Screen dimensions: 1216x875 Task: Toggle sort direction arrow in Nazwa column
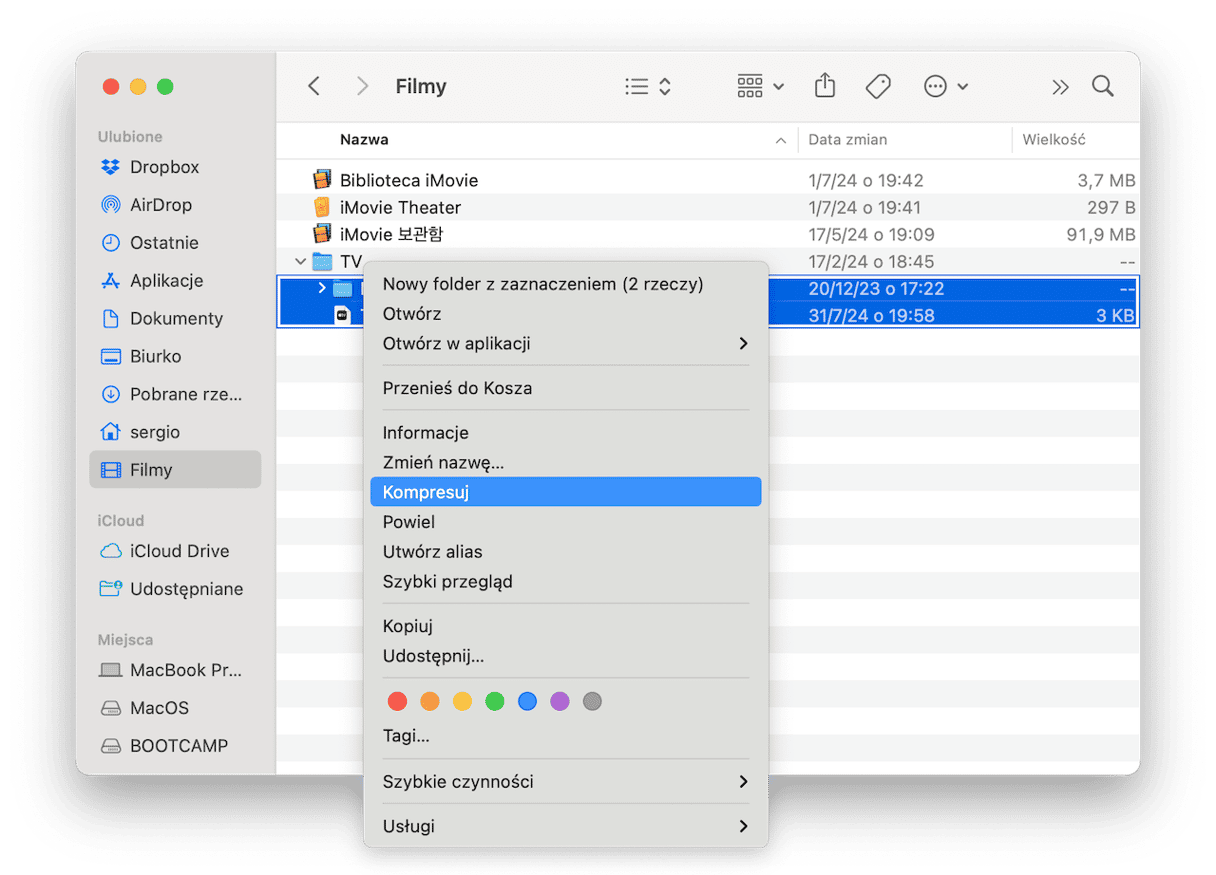pyautogui.click(x=780, y=141)
